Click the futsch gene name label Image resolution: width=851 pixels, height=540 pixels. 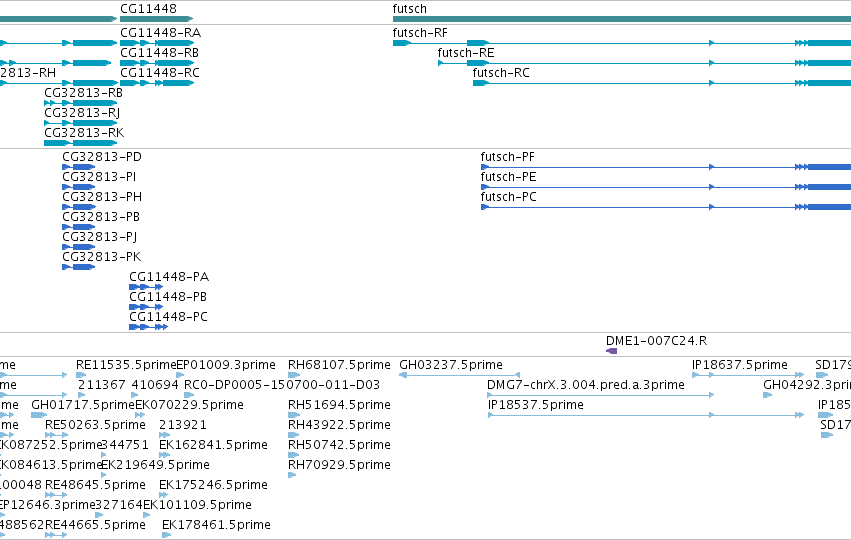(x=410, y=9)
